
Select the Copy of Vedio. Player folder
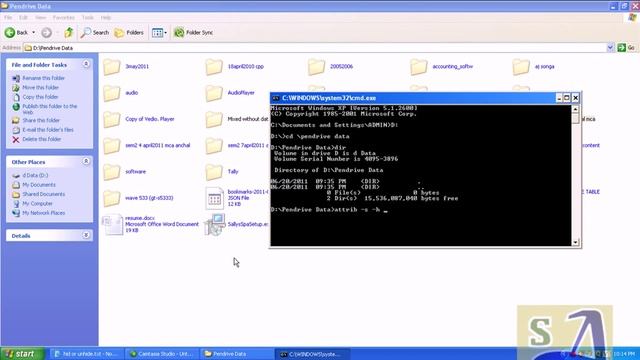pos(139,119)
